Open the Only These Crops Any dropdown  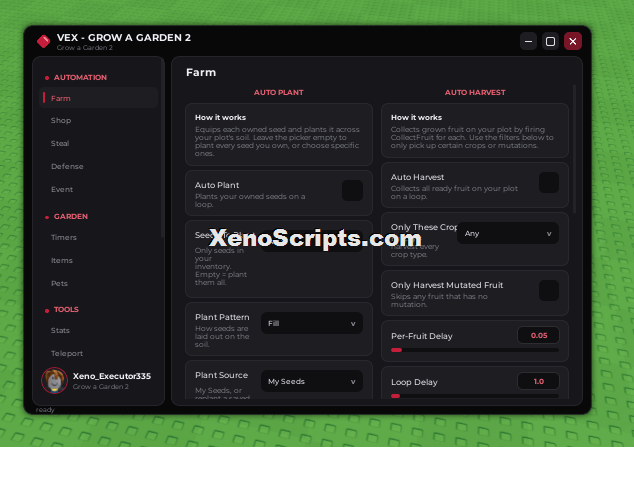click(508, 233)
